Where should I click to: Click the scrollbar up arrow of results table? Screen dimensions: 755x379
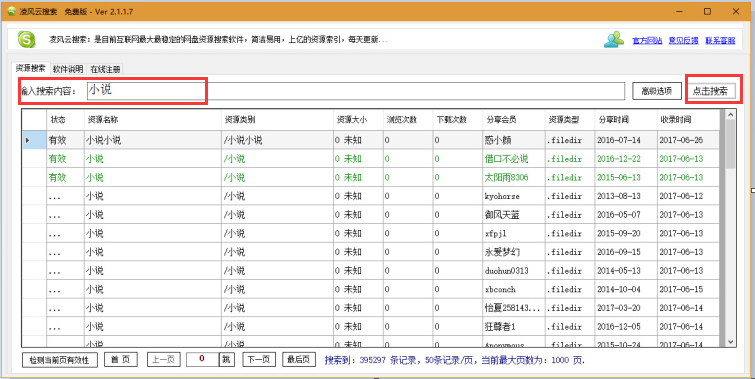tap(730, 115)
